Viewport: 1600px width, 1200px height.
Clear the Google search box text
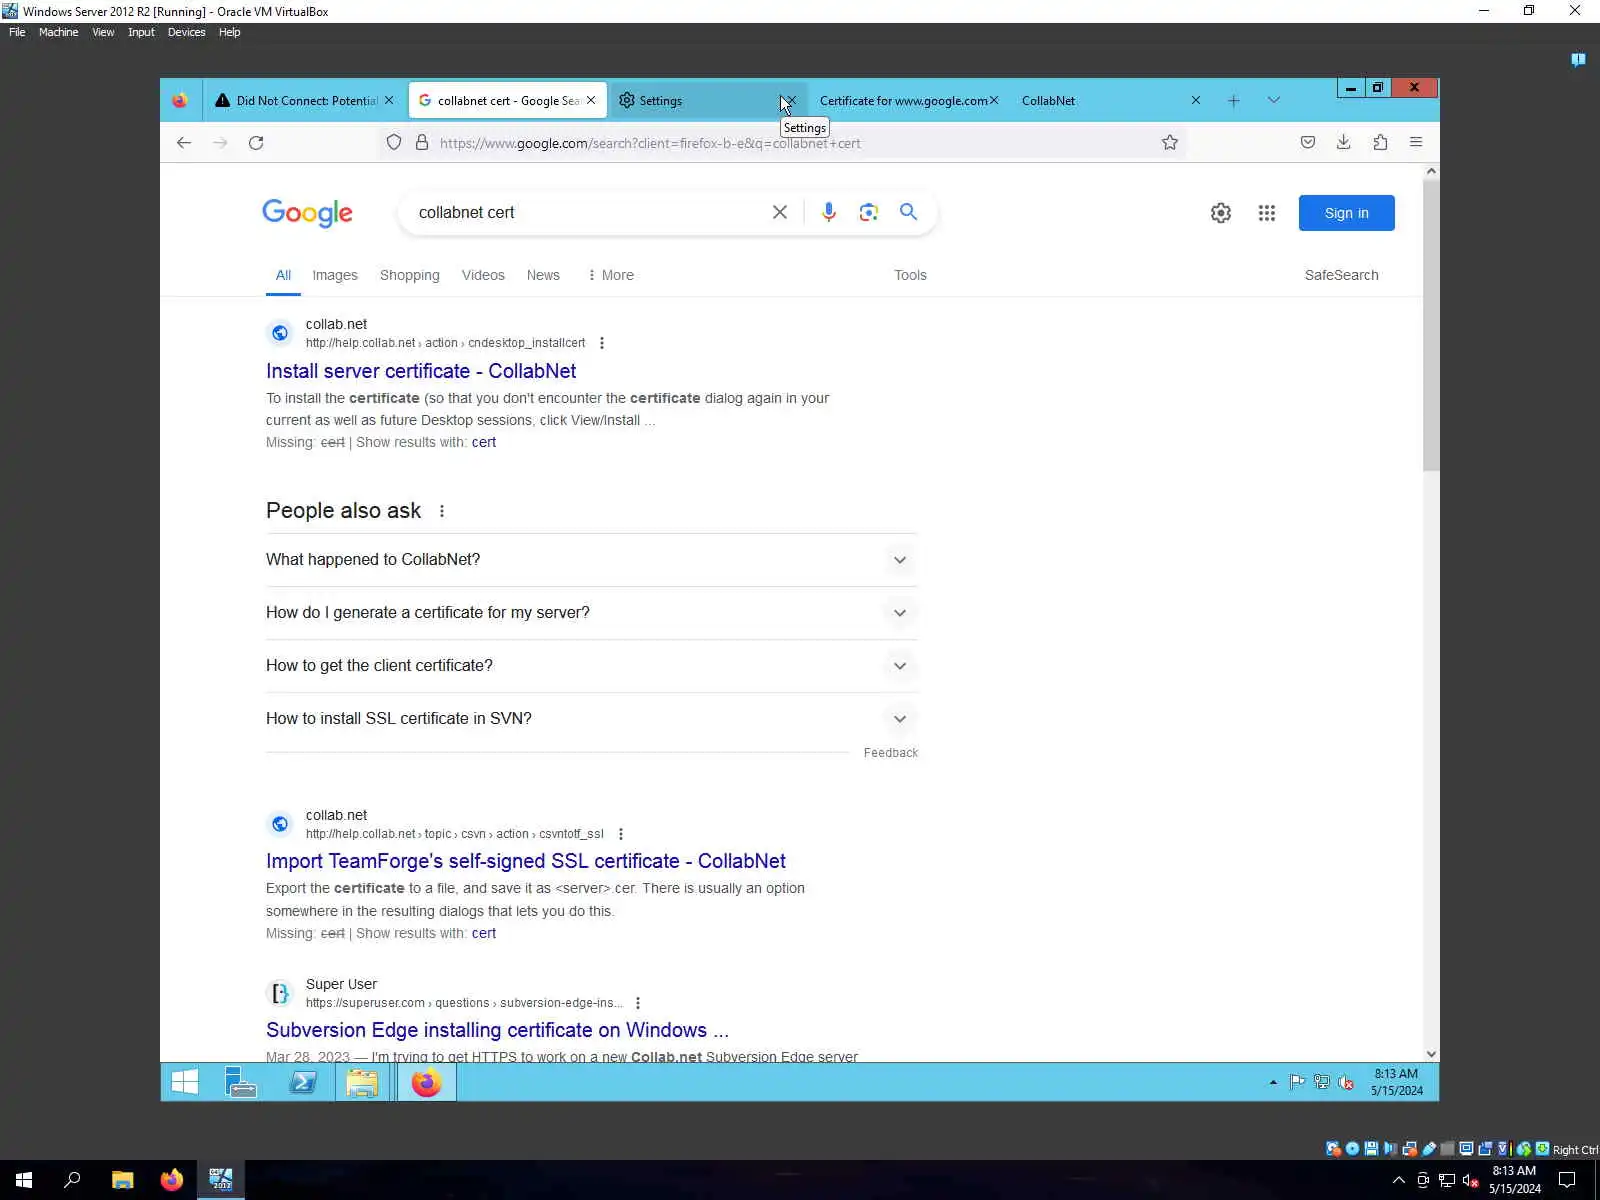pyautogui.click(x=780, y=212)
